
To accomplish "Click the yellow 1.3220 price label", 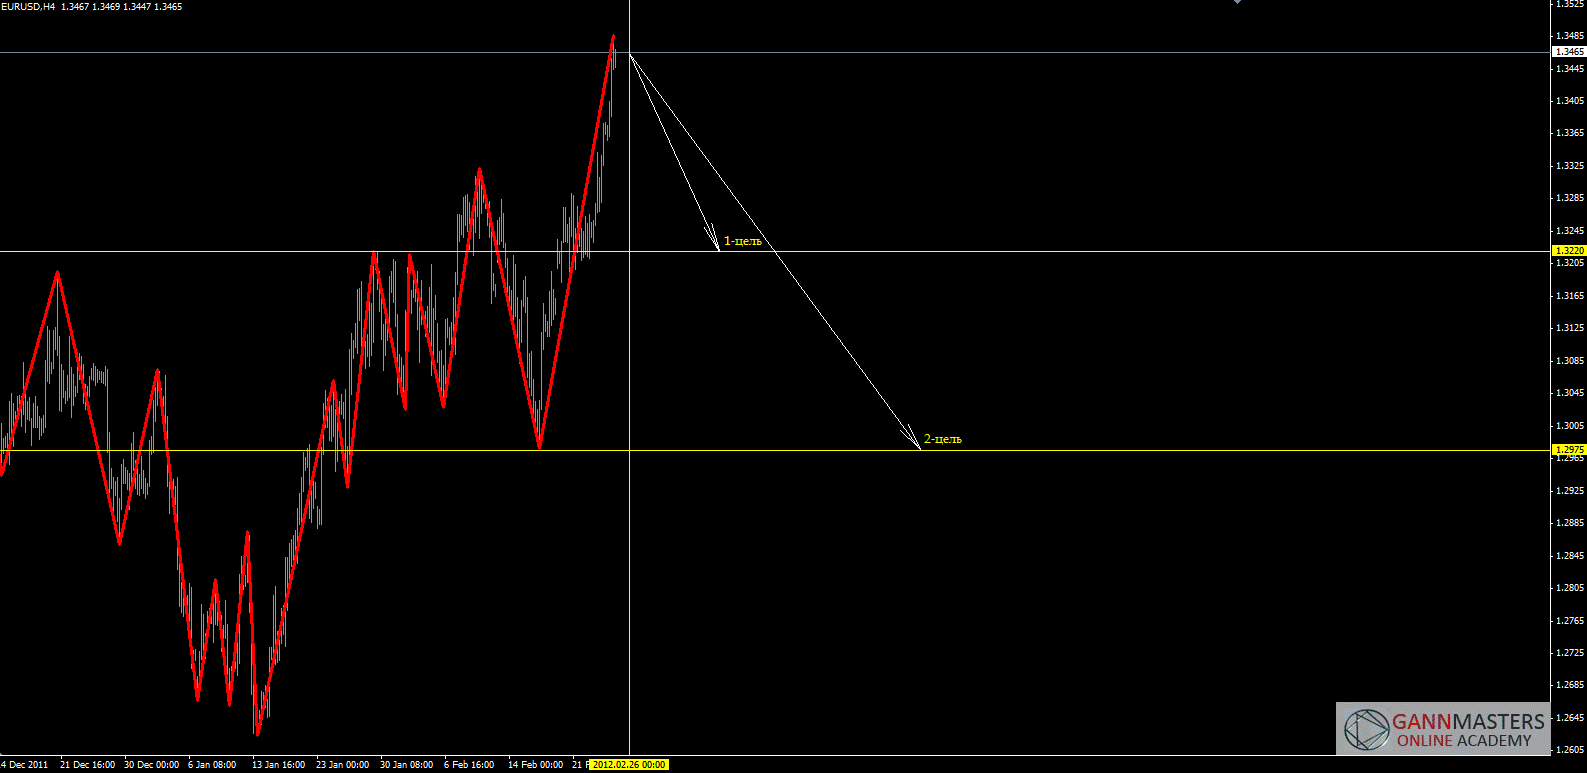I will point(1568,250).
